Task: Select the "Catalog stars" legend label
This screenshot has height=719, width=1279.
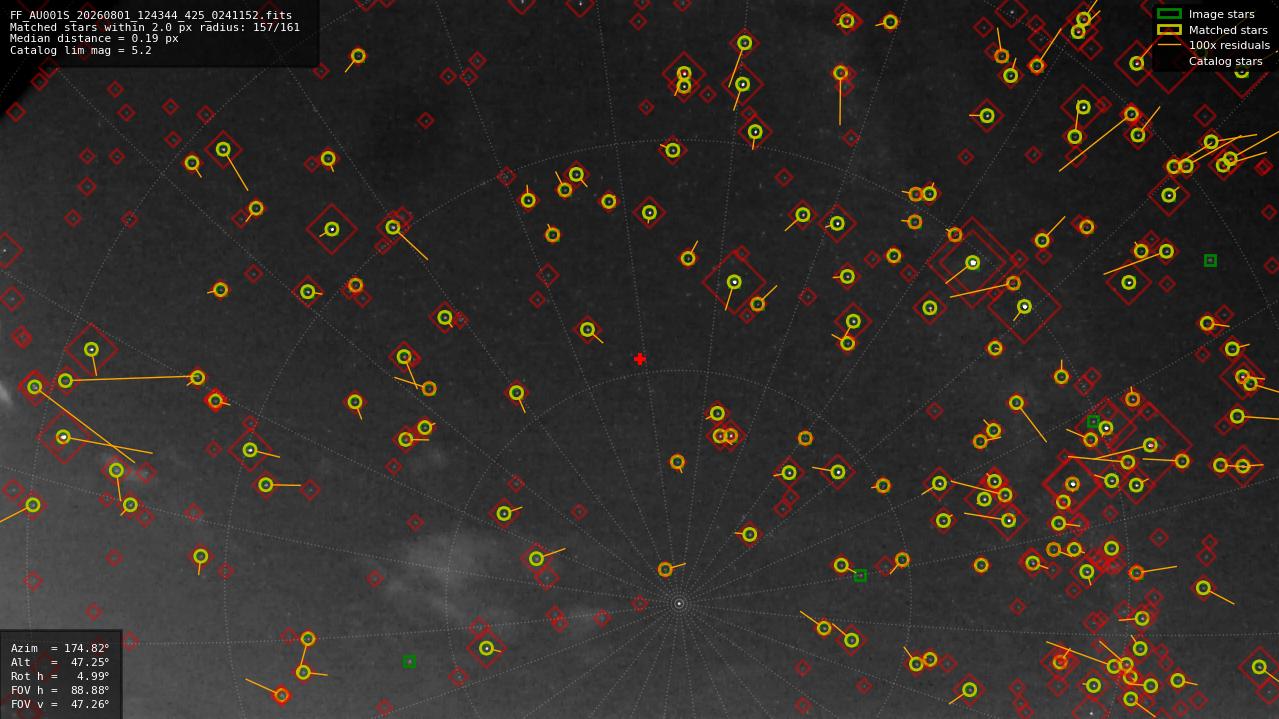Action: tap(1225, 61)
